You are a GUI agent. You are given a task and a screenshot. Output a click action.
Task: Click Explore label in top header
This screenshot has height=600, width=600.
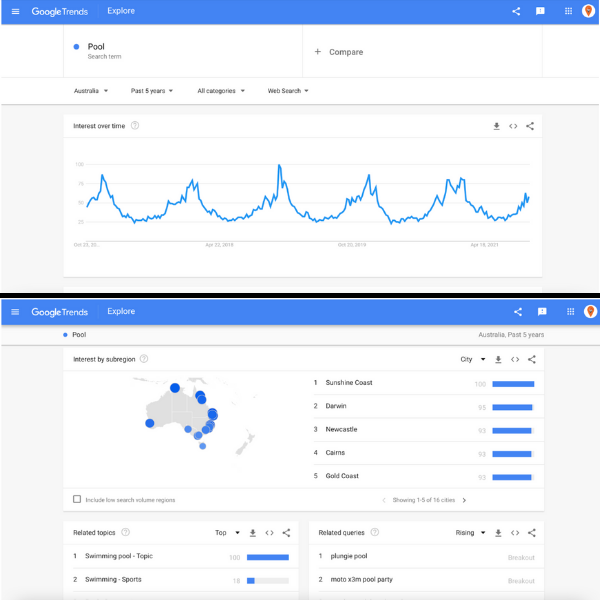[x=121, y=11]
